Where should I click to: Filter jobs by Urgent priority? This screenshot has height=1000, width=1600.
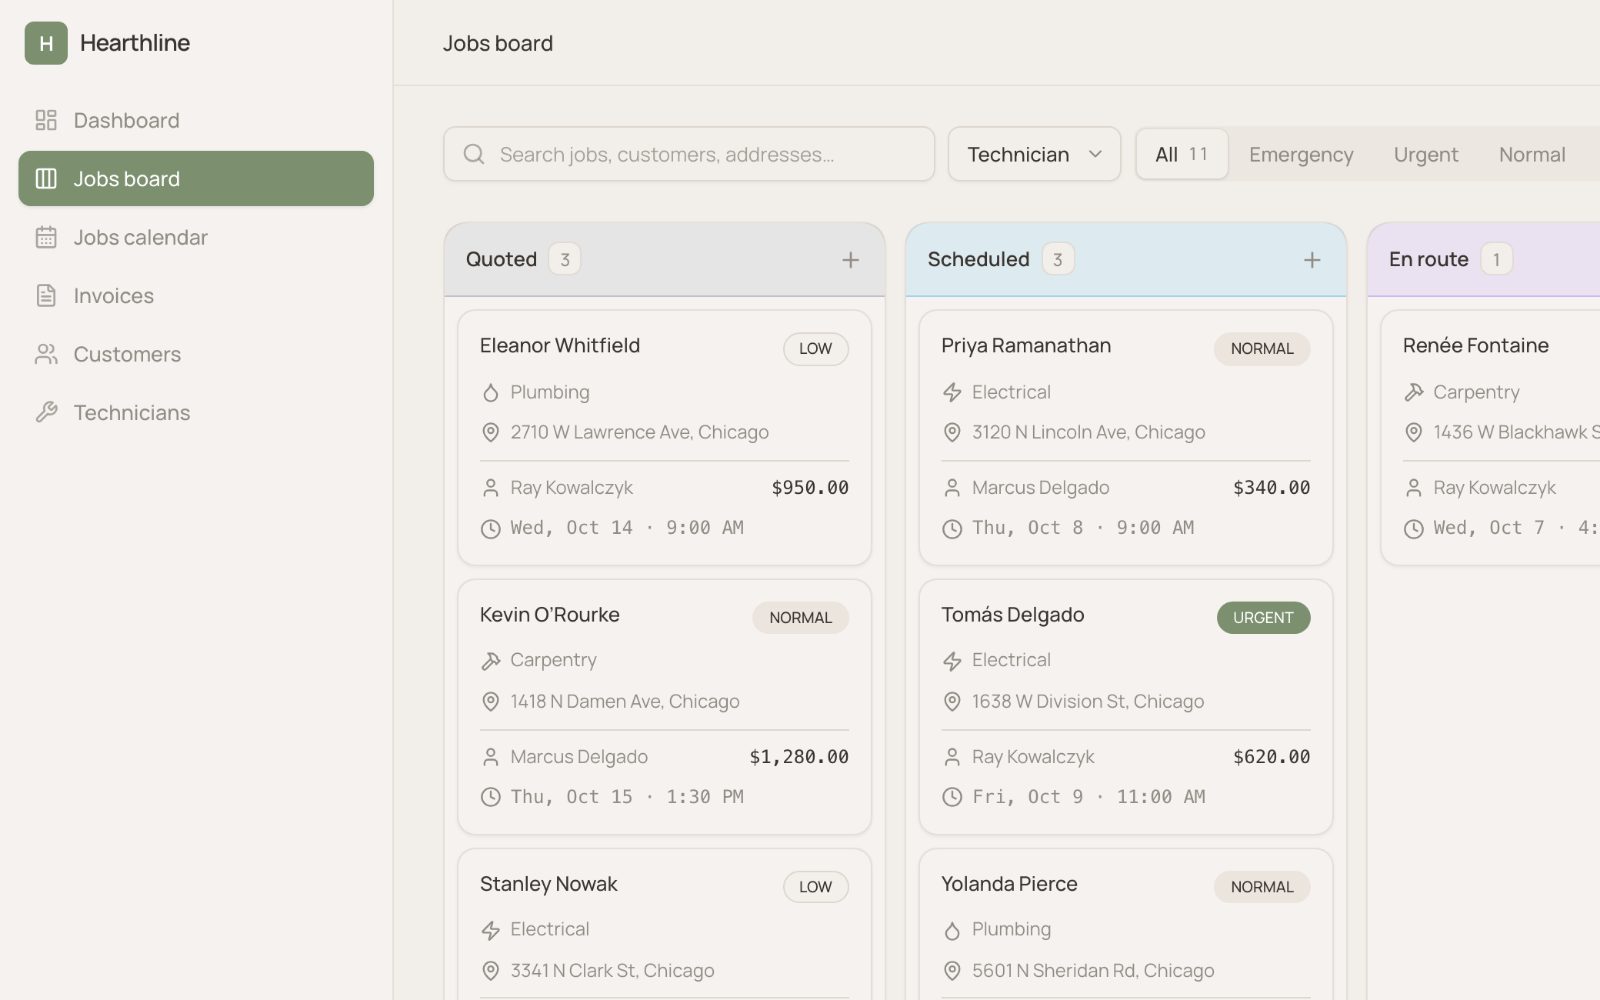1426,155
